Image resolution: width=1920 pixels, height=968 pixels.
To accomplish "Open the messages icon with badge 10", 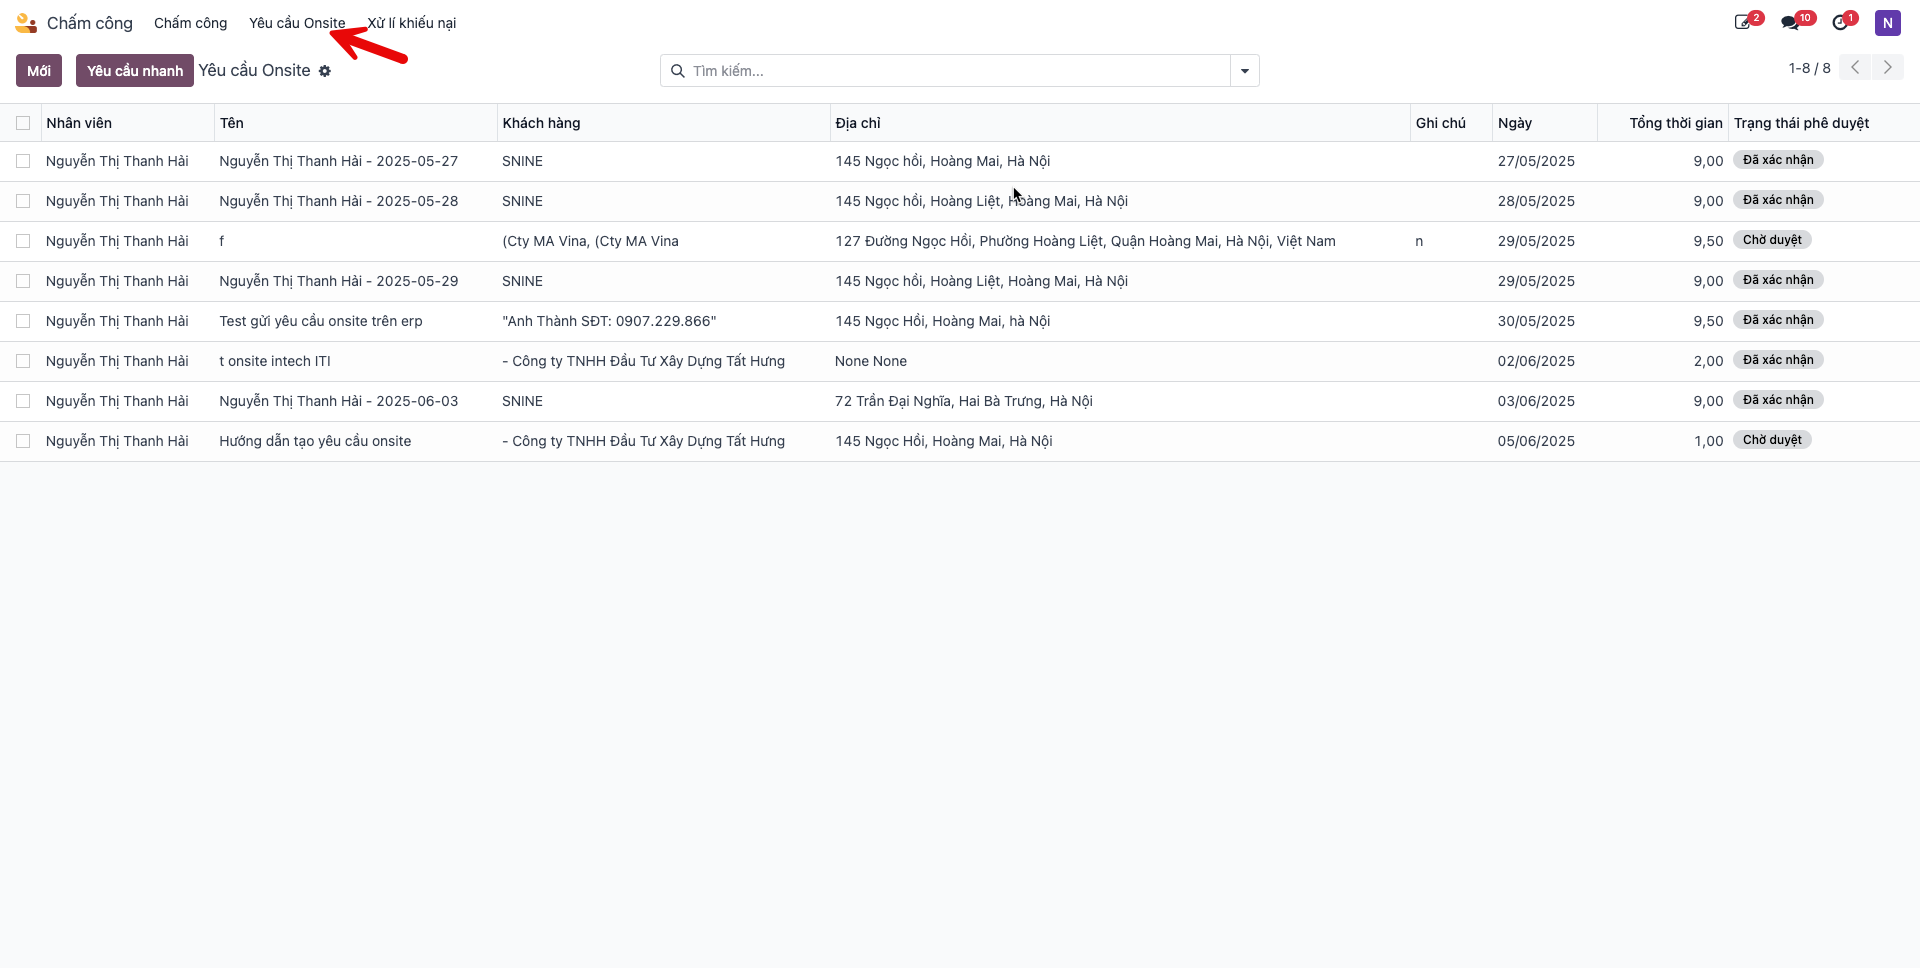I will pyautogui.click(x=1790, y=22).
